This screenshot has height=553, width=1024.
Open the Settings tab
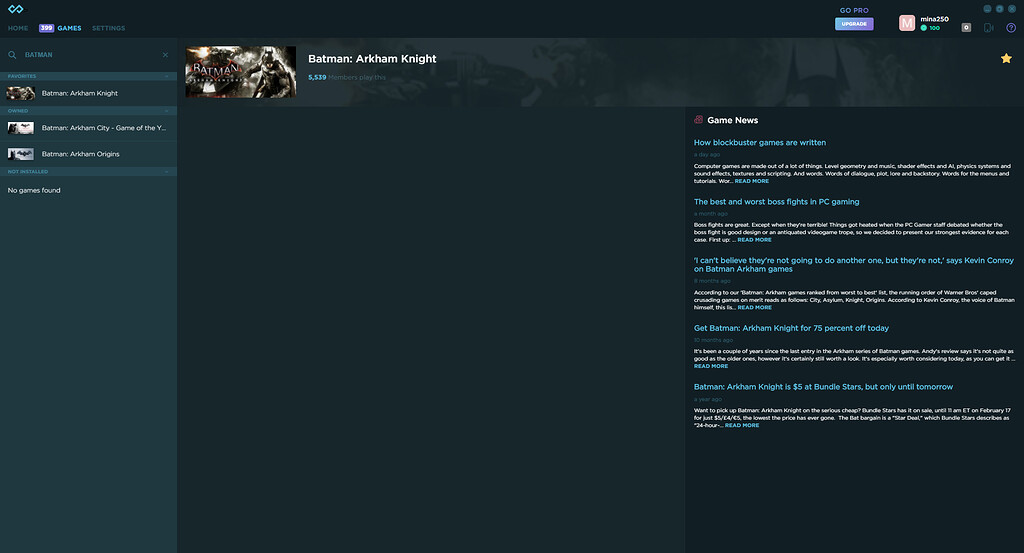coord(109,28)
